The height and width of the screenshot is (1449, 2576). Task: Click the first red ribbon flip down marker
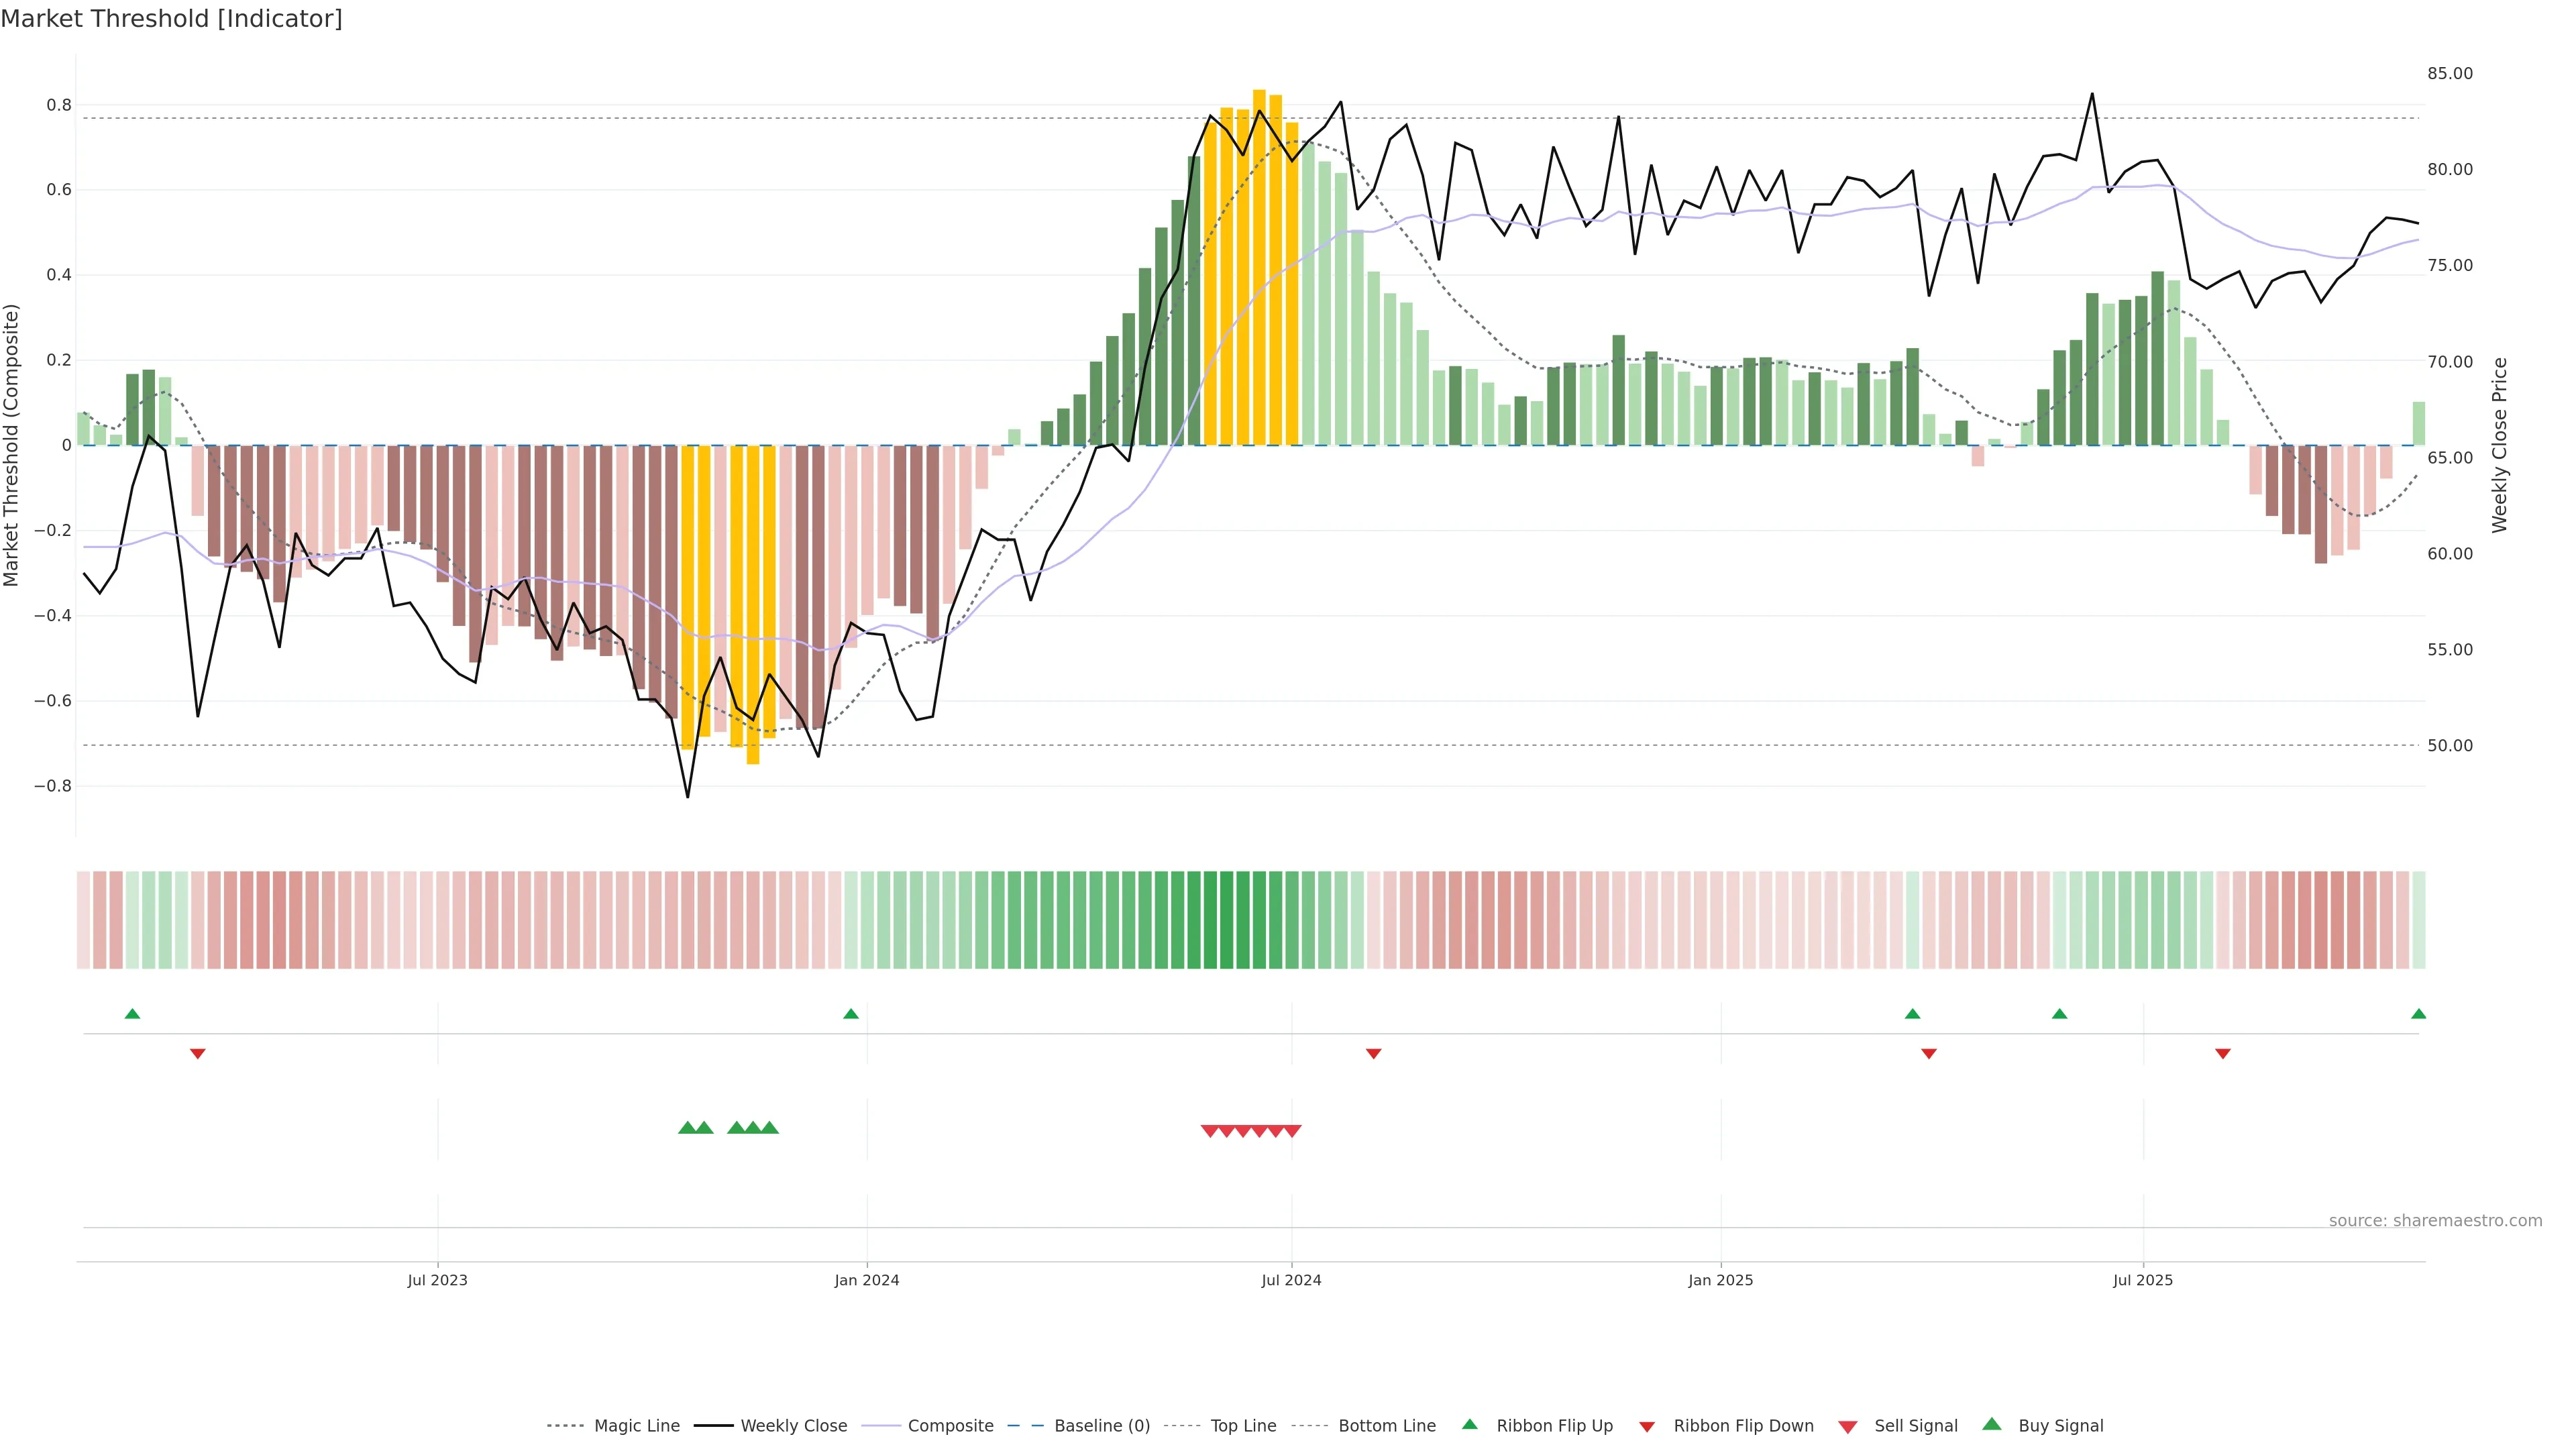tap(198, 1054)
